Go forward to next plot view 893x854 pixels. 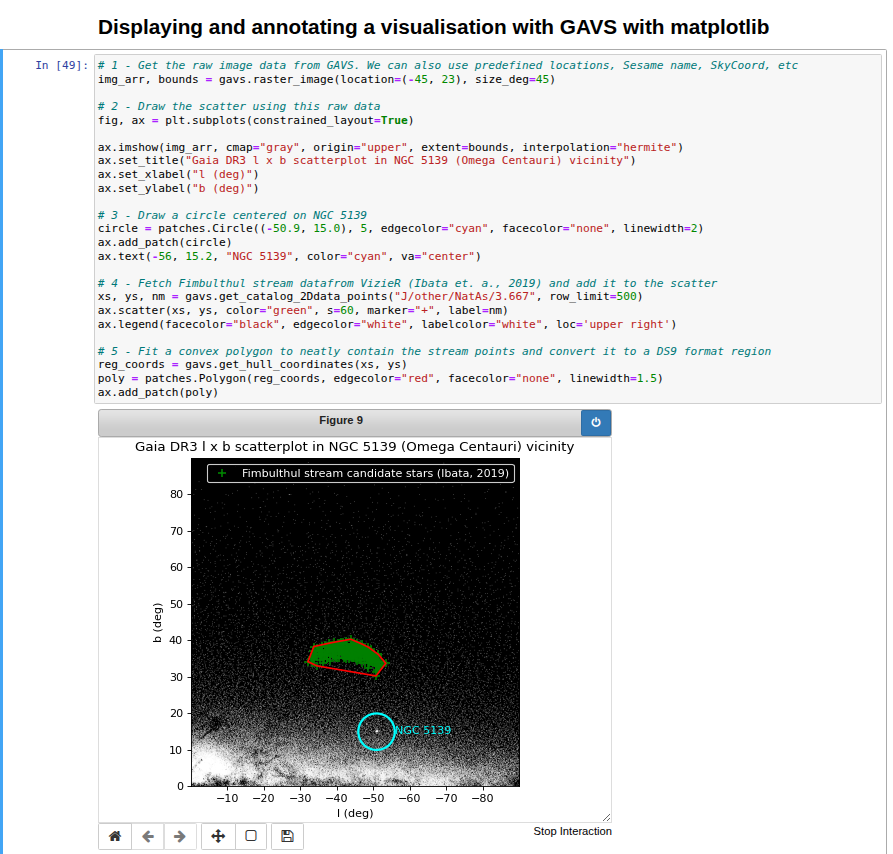179,836
